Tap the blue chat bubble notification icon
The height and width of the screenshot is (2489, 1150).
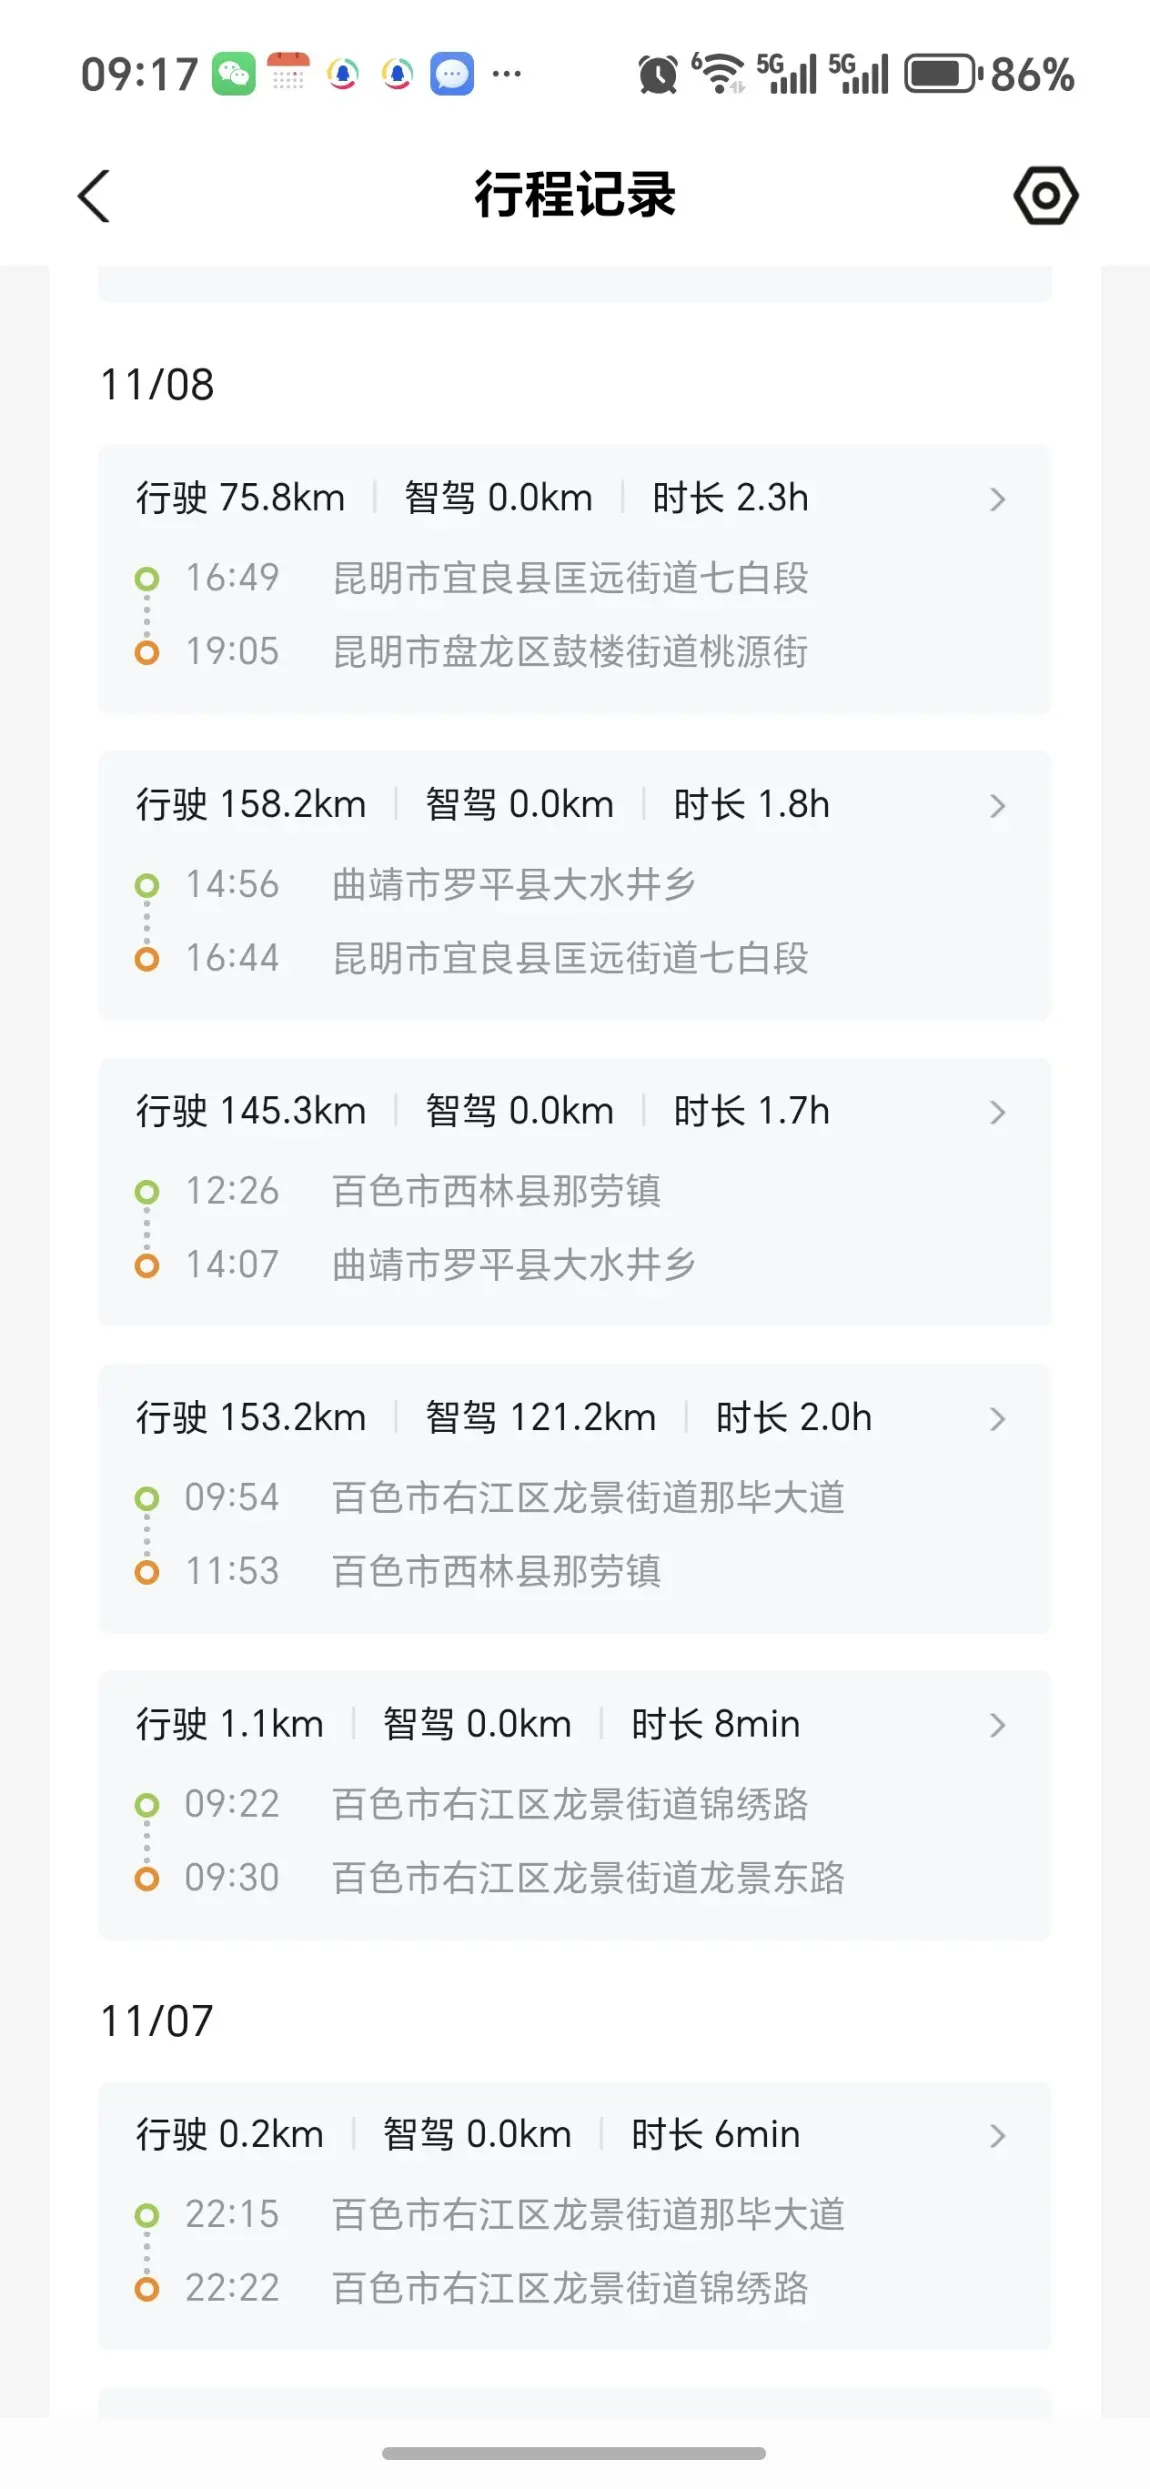click(x=451, y=74)
